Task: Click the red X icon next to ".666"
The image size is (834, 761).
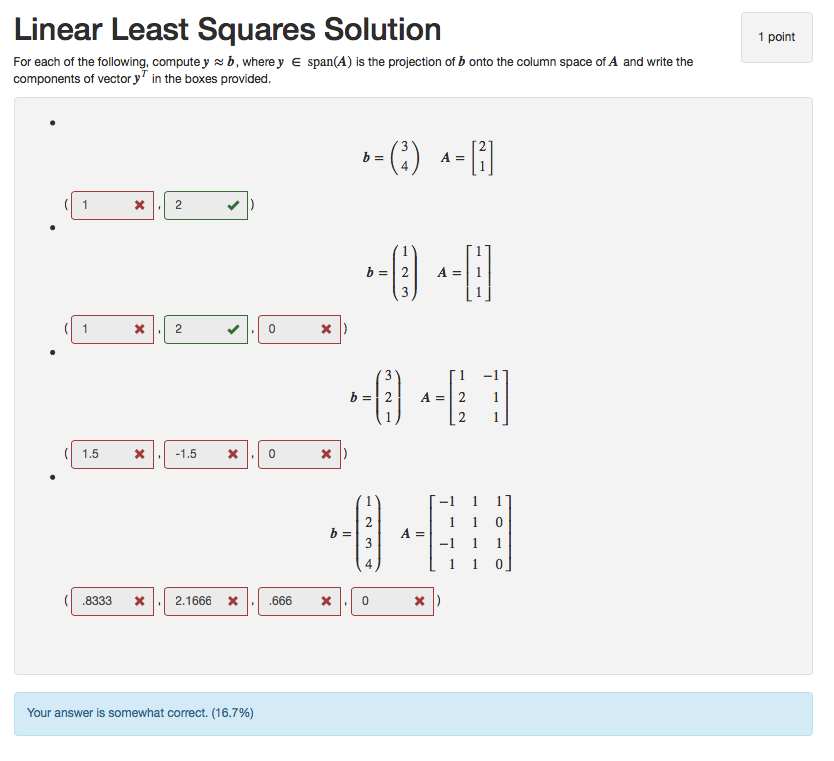Action: [326, 601]
